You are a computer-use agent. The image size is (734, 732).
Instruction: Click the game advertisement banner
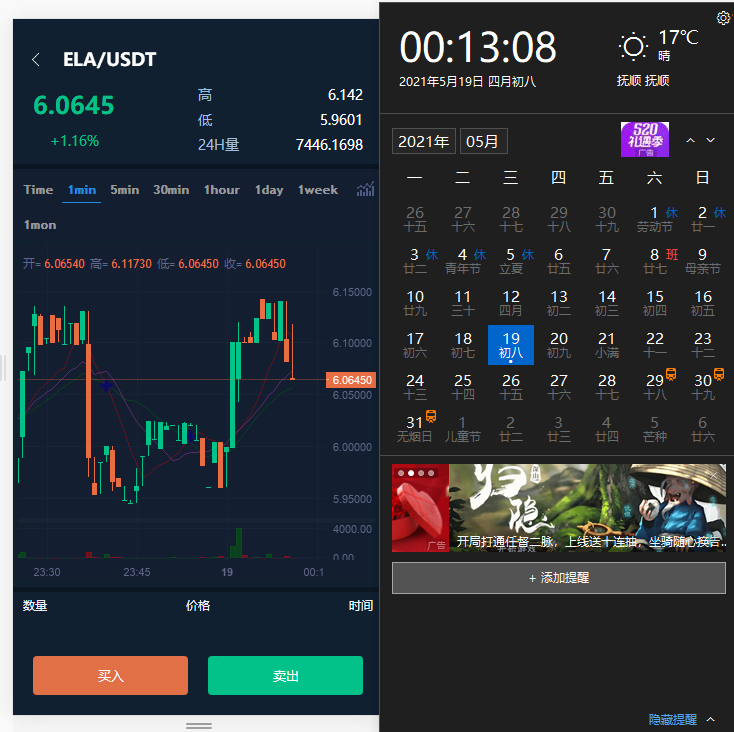click(586, 508)
